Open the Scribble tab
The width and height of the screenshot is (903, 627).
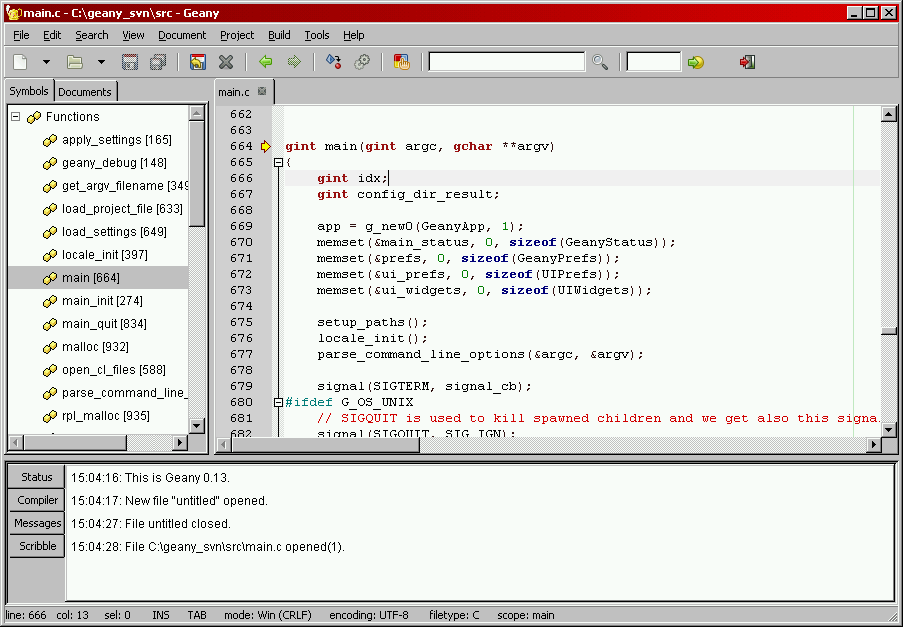click(37, 546)
